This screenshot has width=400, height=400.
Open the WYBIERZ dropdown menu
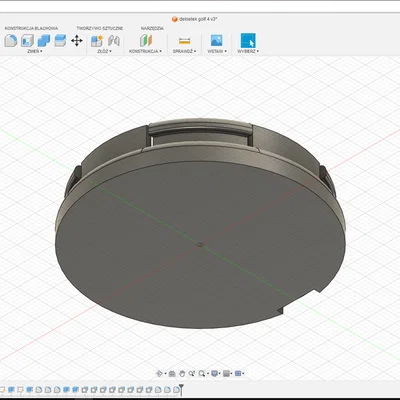[248, 51]
